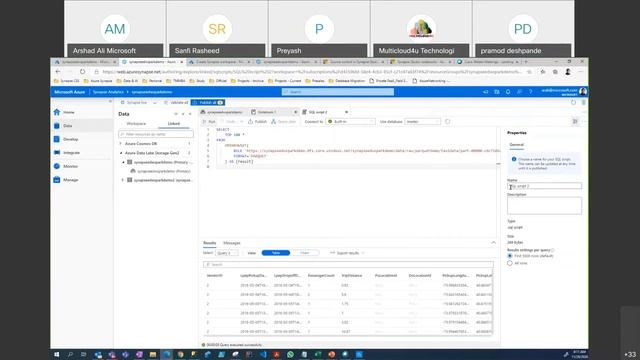
Task: Click Validate all button
Action: point(176,102)
